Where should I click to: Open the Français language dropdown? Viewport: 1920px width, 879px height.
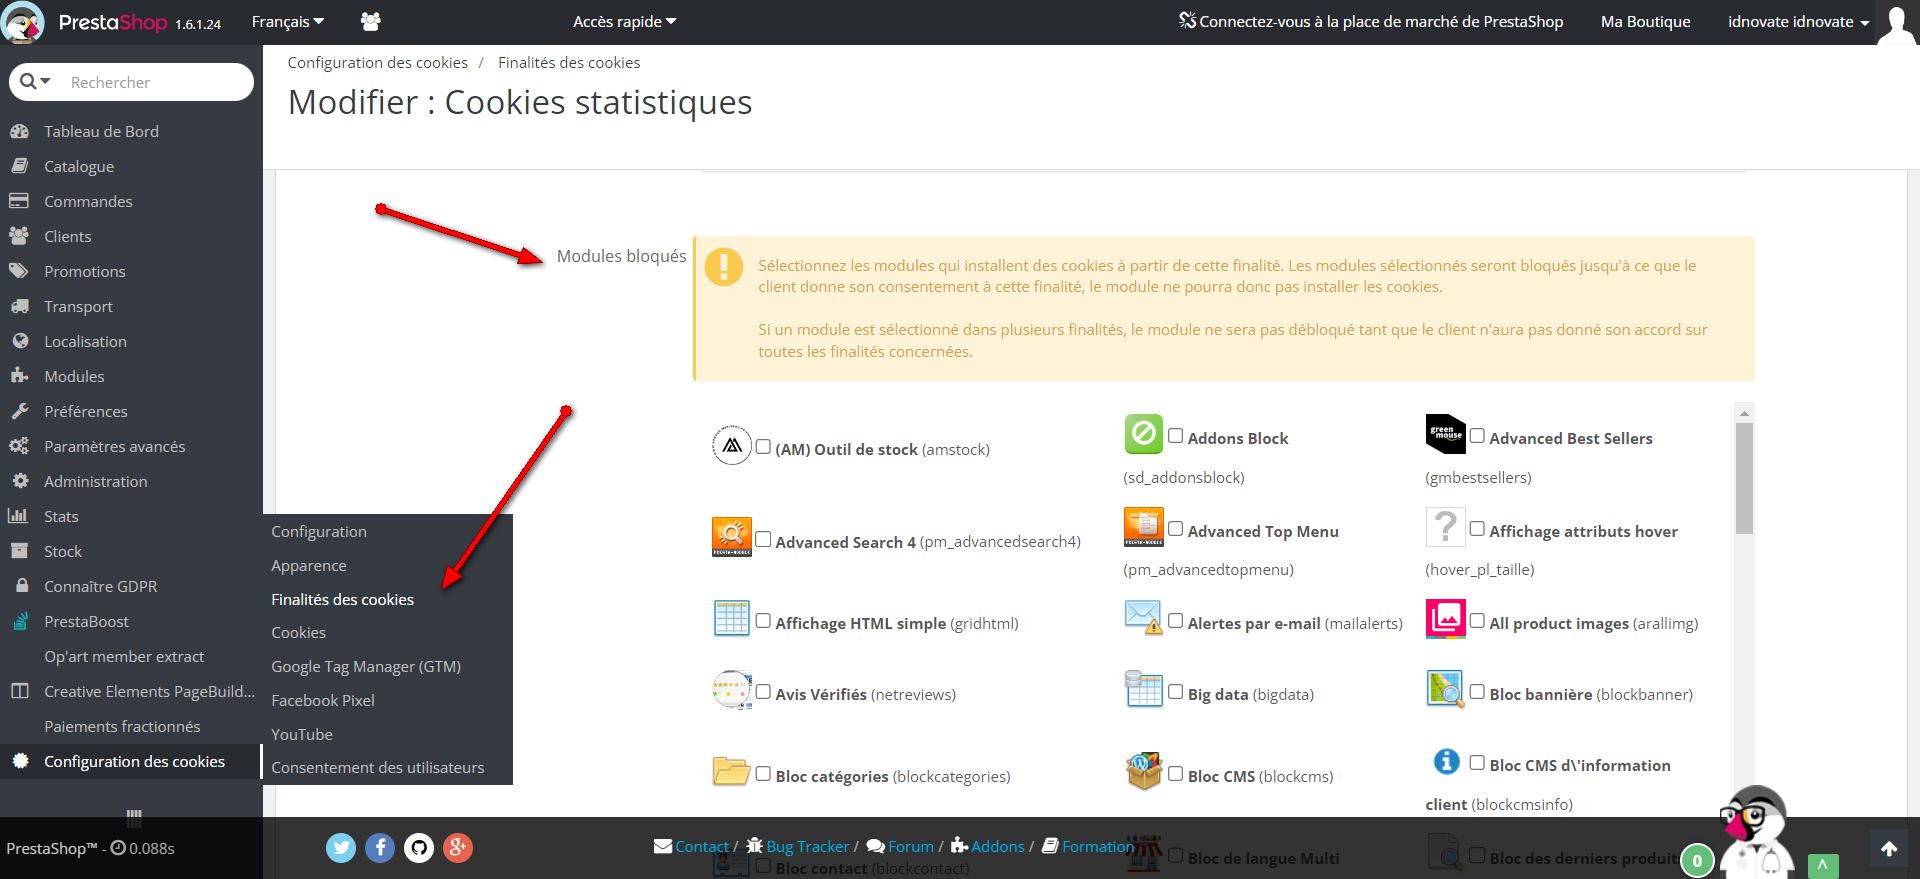pos(288,21)
